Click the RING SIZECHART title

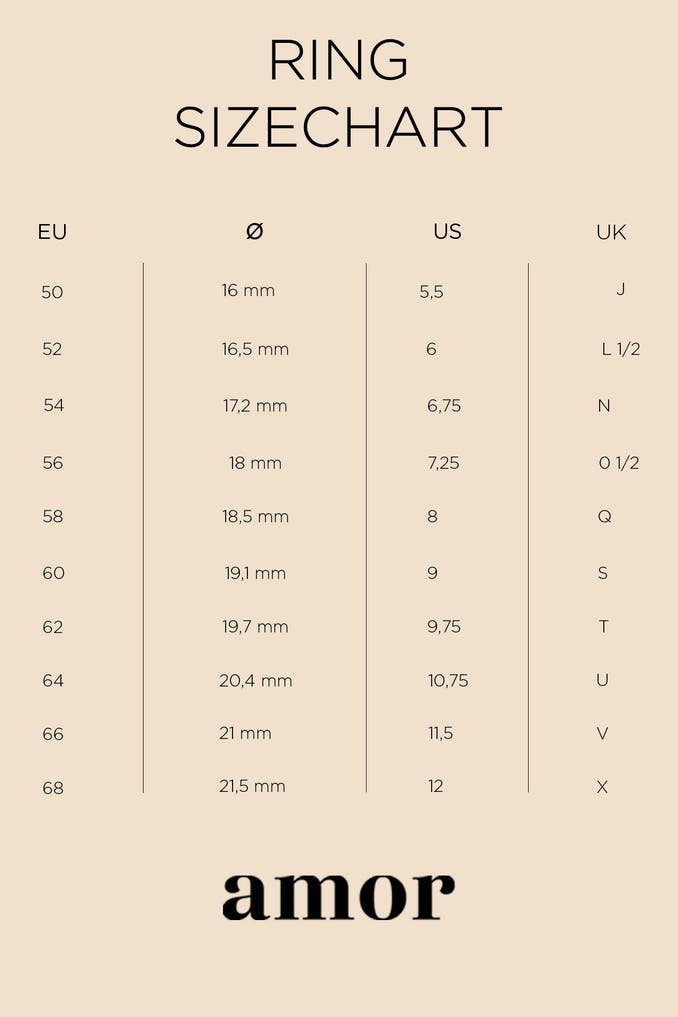coord(338,94)
